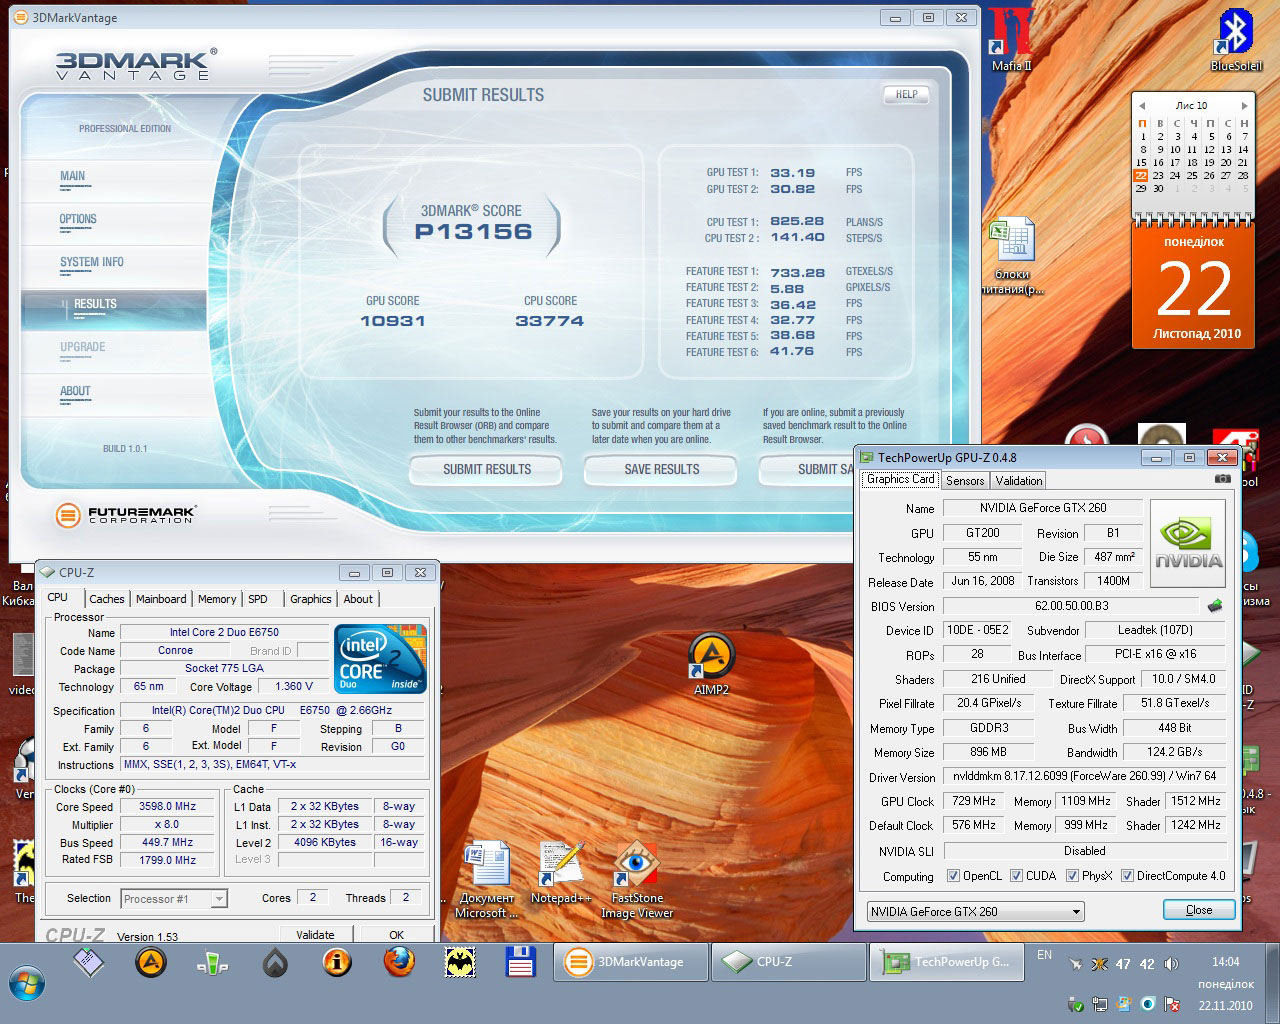
Task: Click the orange info icon in the taskbar
Action: coord(337,963)
